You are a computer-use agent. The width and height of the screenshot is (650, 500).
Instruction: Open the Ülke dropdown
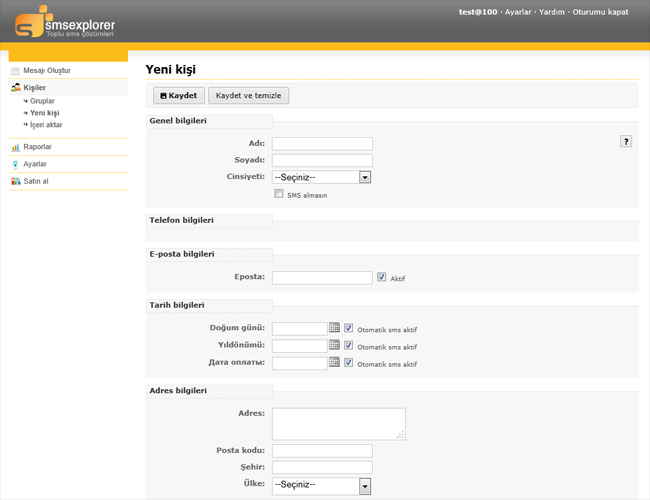click(321, 486)
